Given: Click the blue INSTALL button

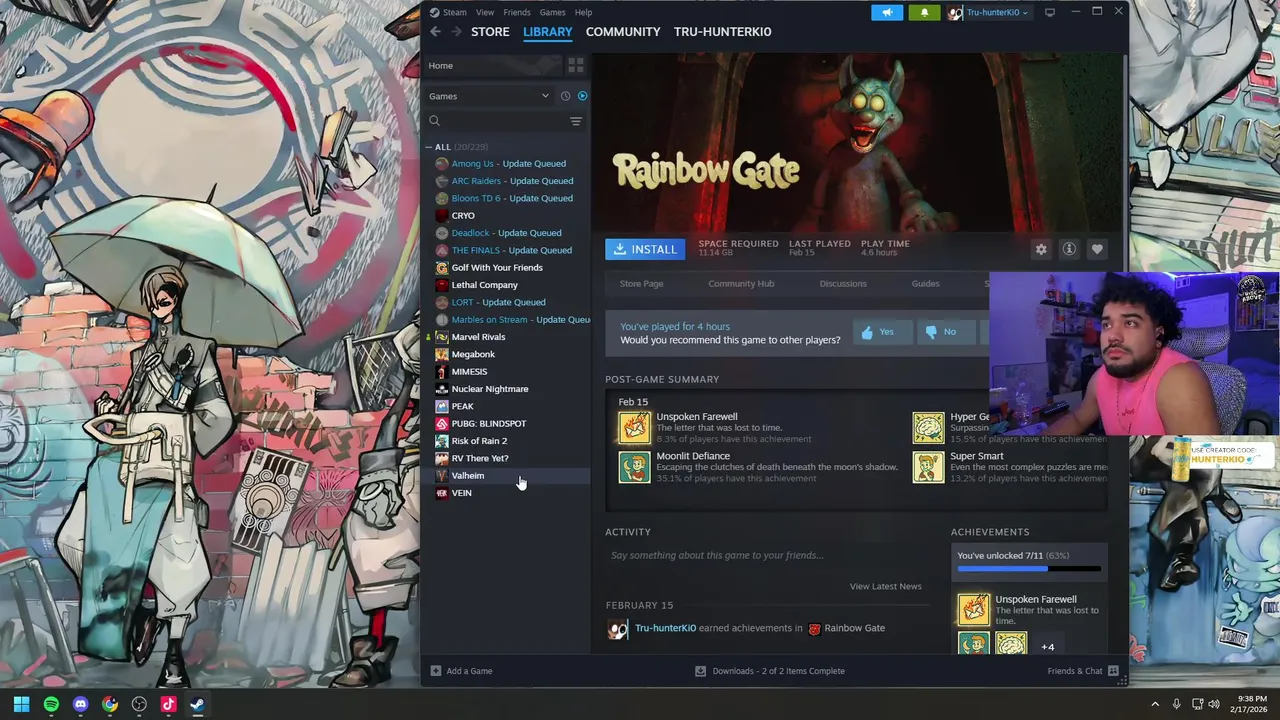Looking at the screenshot, I should coord(645,249).
